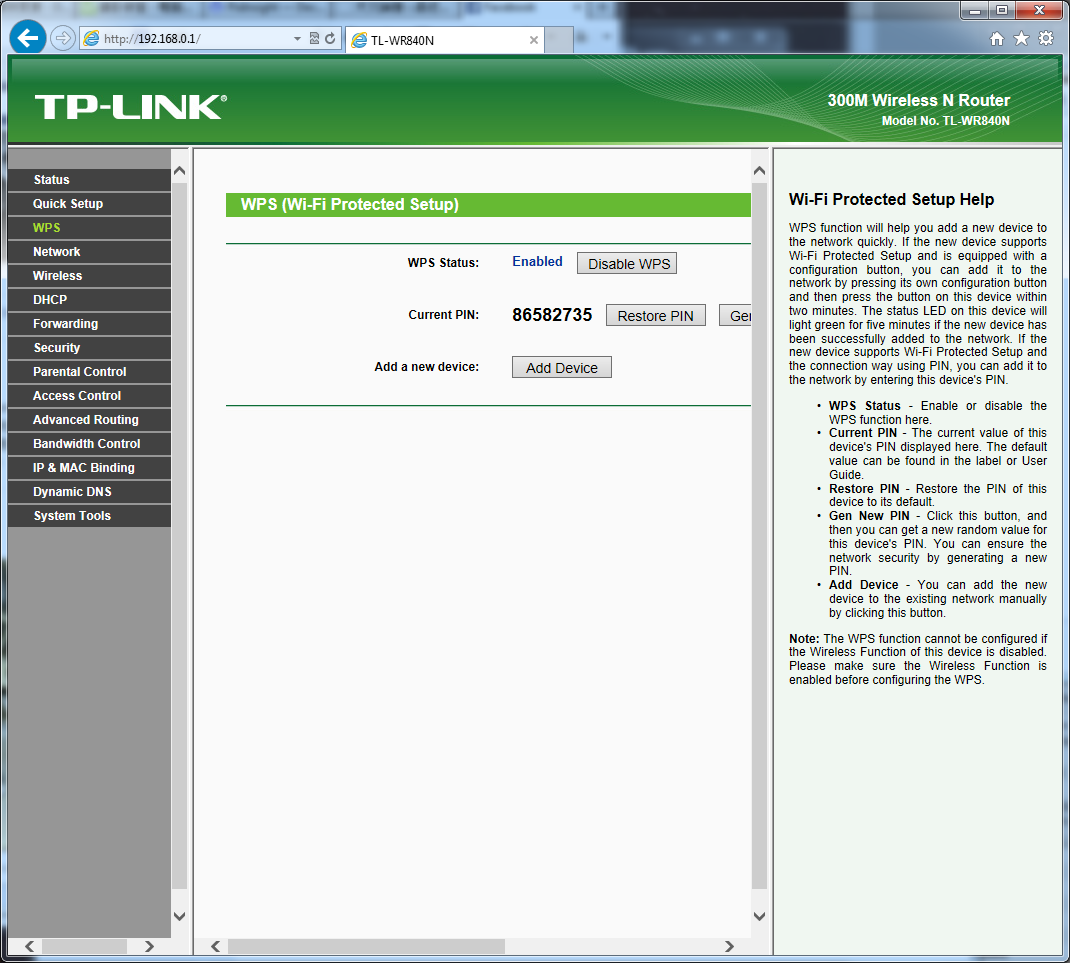This screenshot has width=1070, height=963.
Task: Click the browser Forward arrow button
Action: point(62,39)
